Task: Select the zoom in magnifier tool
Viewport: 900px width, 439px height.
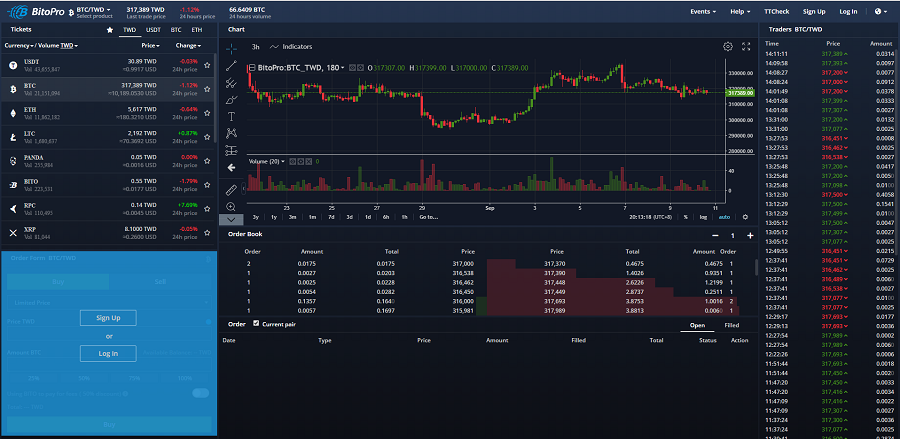Action: (231, 207)
